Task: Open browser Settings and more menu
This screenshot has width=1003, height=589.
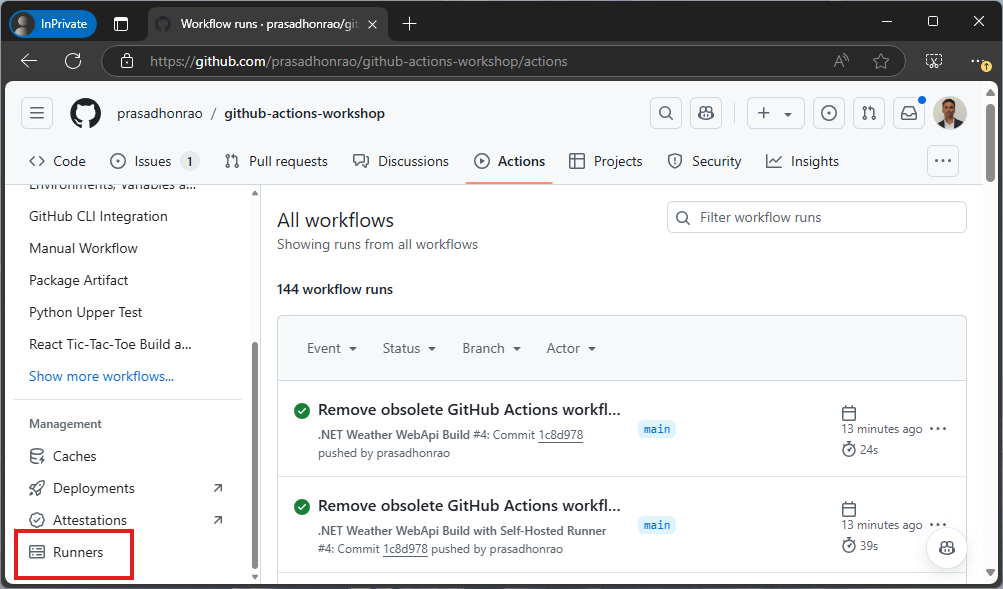Action: pos(979,61)
